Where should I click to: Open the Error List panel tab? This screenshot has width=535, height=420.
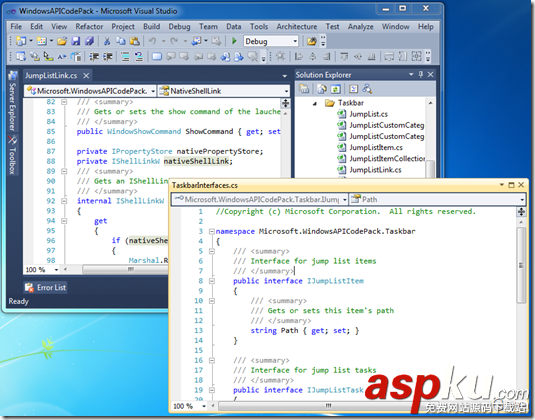(45, 288)
